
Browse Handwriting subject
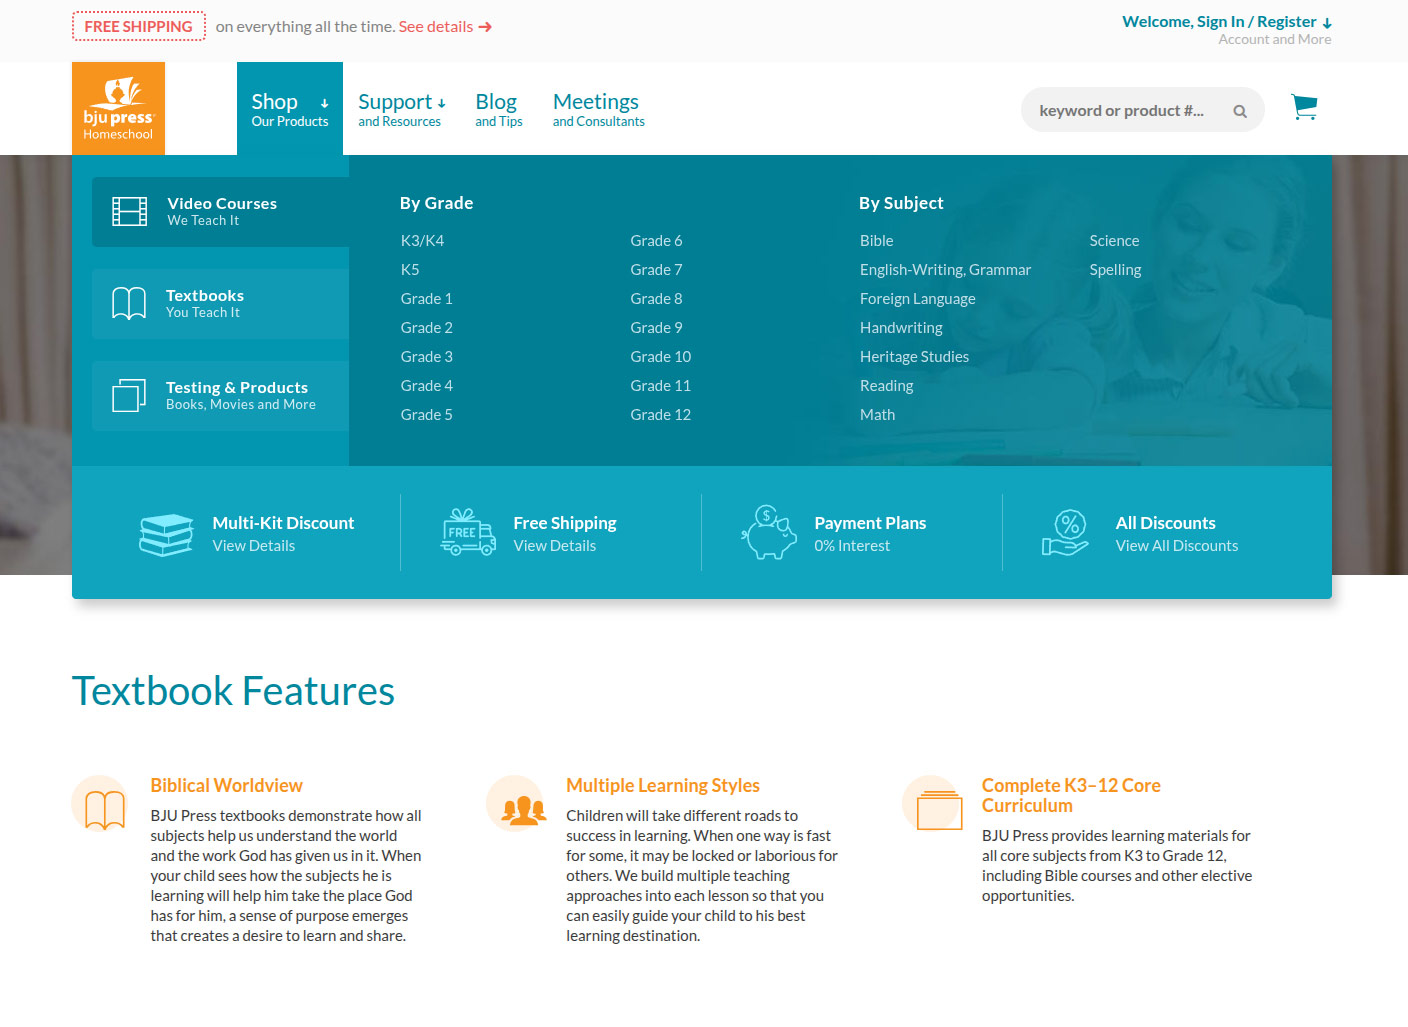tap(901, 328)
